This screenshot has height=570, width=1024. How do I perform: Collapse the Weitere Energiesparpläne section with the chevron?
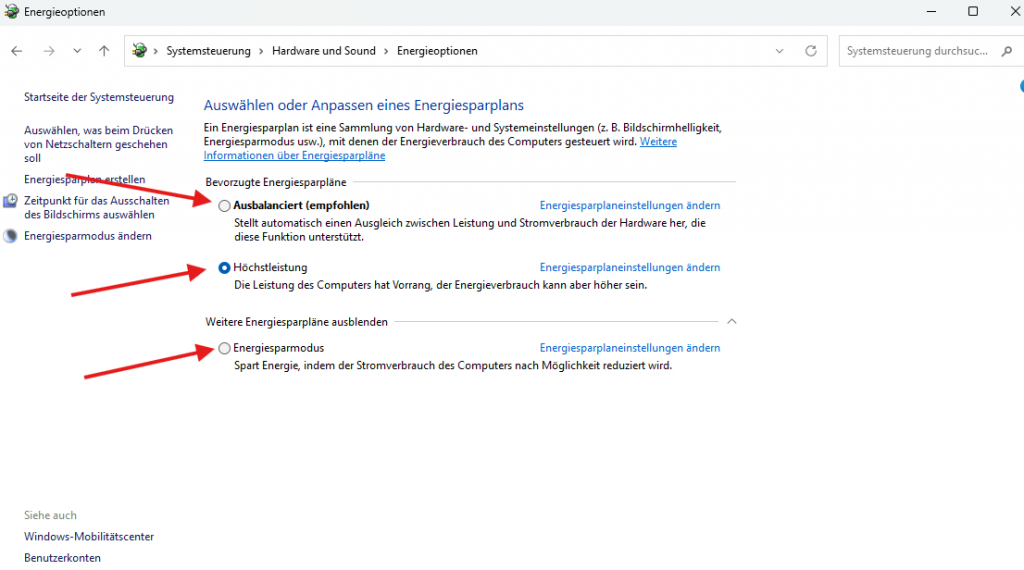click(x=731, y=322)
